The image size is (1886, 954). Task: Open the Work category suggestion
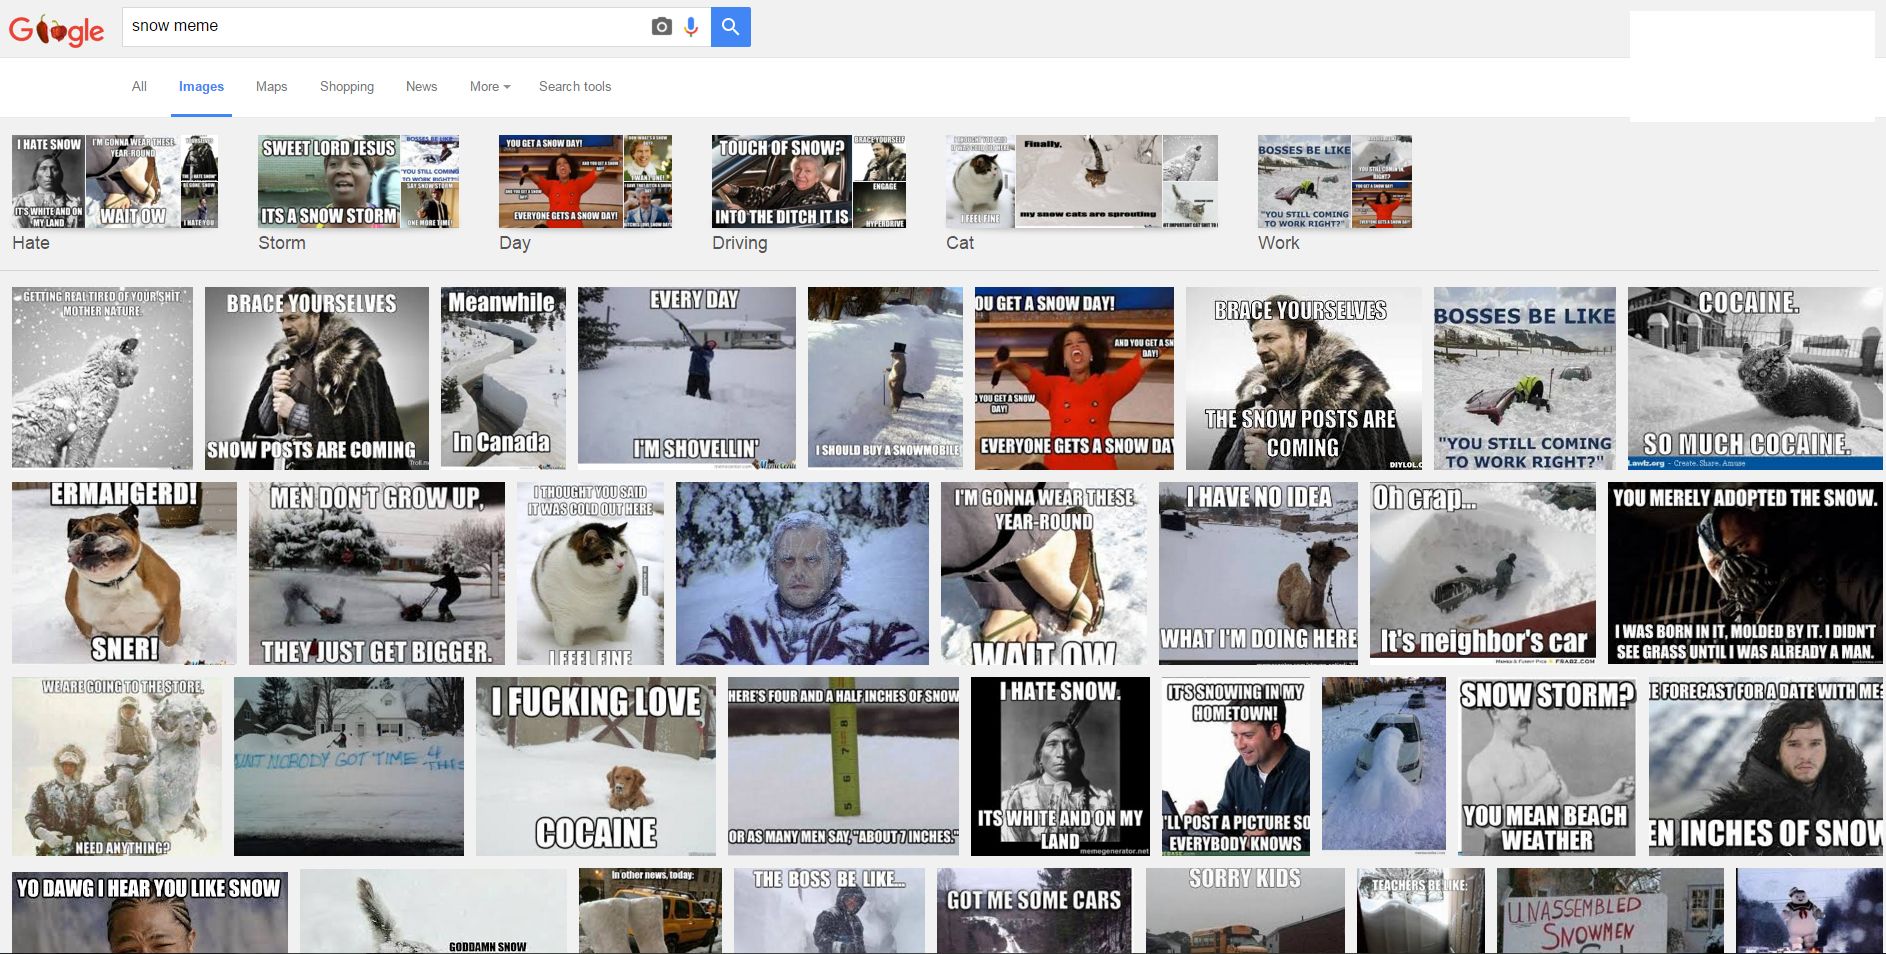coord(1335,193)
